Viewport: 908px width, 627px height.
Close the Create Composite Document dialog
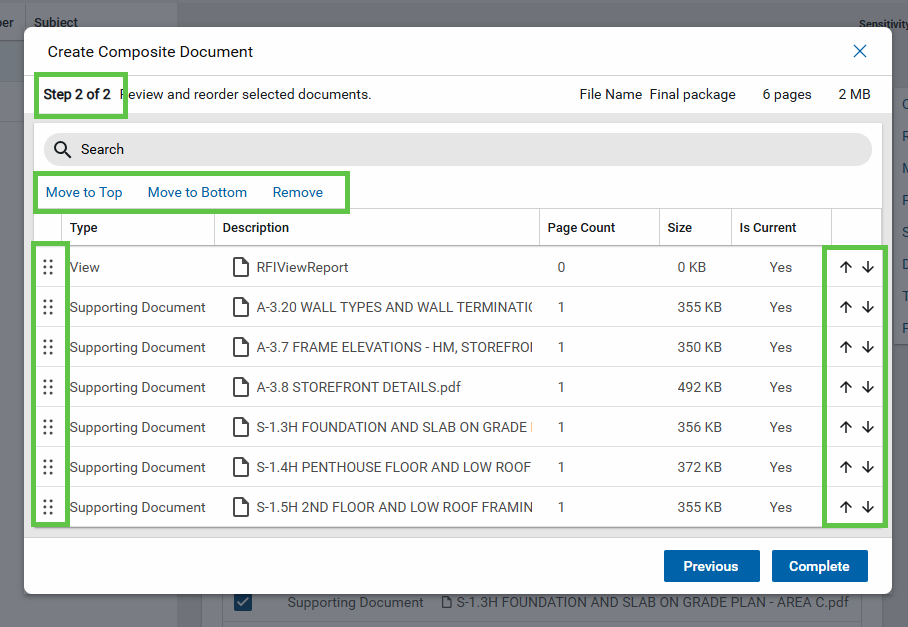pos(859,51)
